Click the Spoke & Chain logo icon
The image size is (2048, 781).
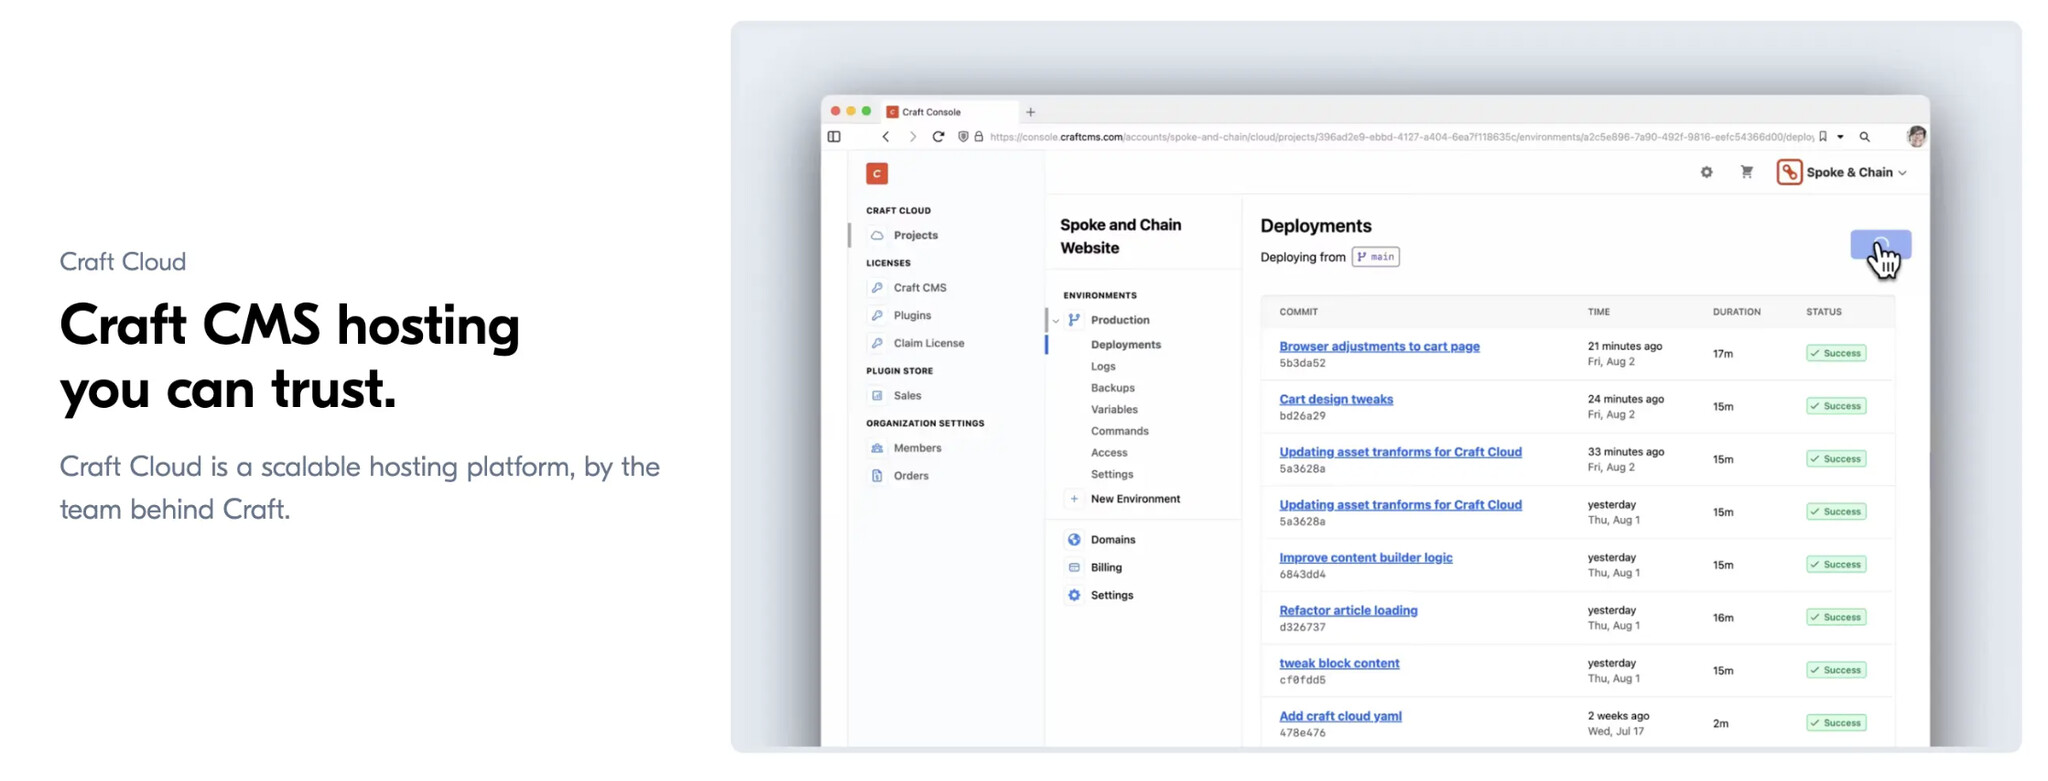click(1789, 173)
